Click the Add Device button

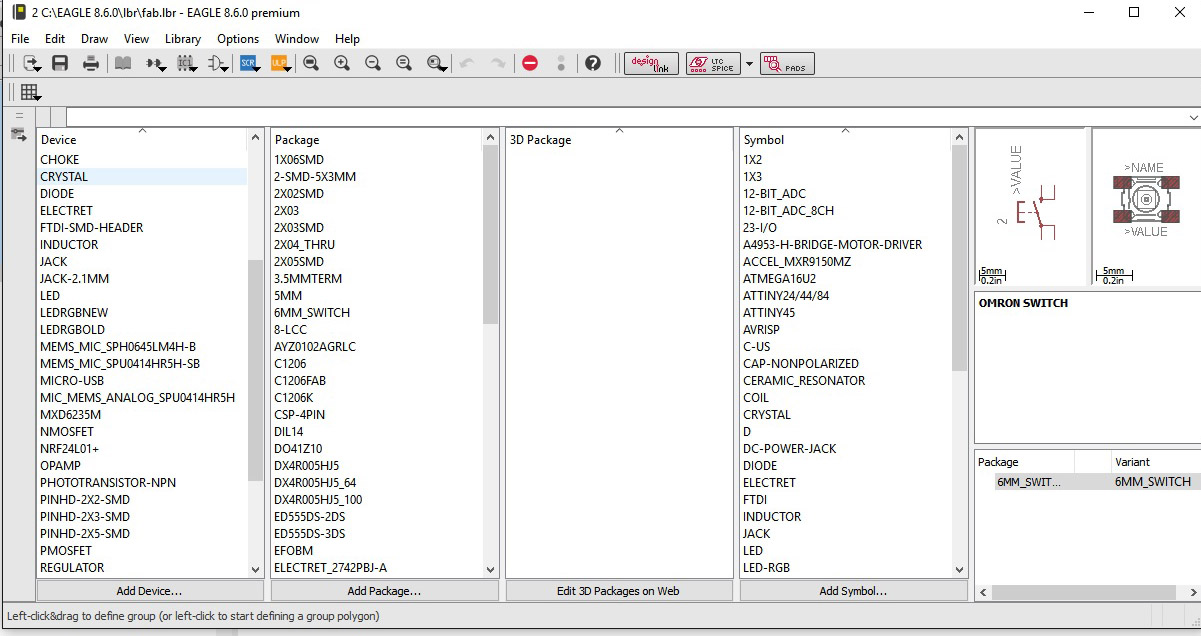click(150, 591)
